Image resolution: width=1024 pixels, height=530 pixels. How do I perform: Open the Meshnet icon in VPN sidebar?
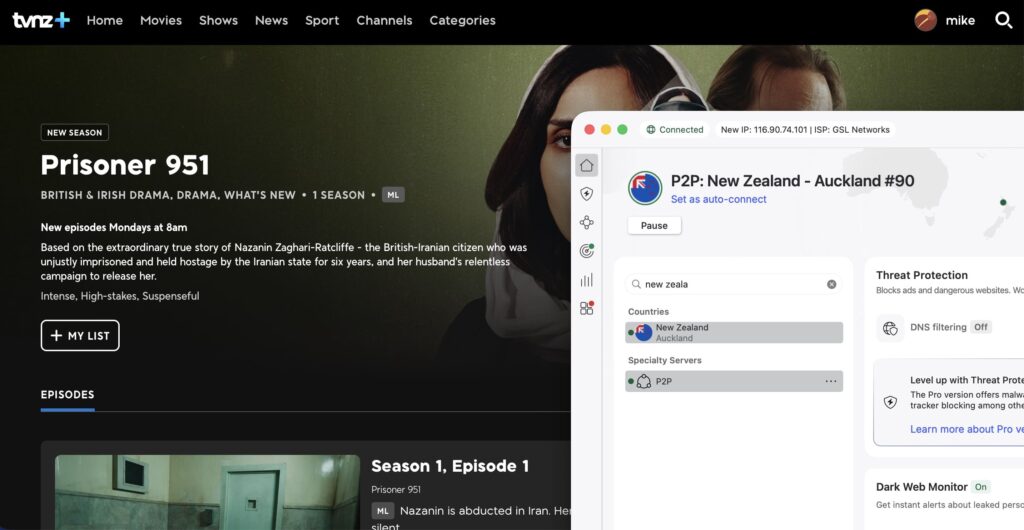(586, 223)
